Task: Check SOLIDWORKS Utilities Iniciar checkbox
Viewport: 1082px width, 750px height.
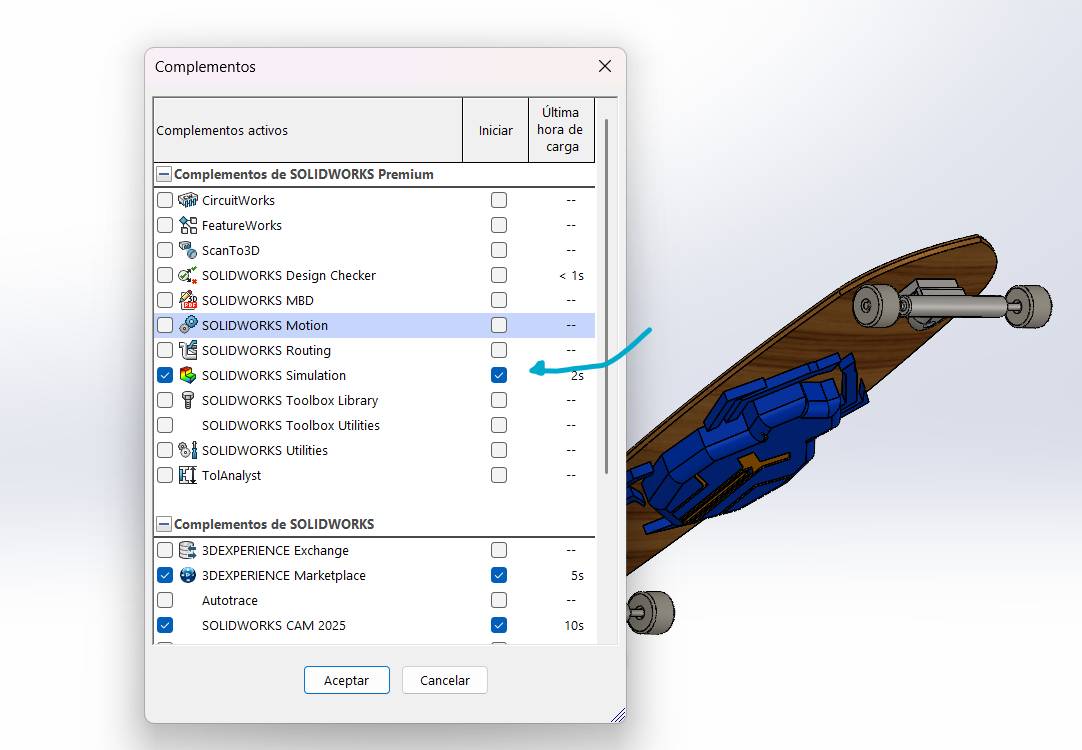Action: pos(499,450)
